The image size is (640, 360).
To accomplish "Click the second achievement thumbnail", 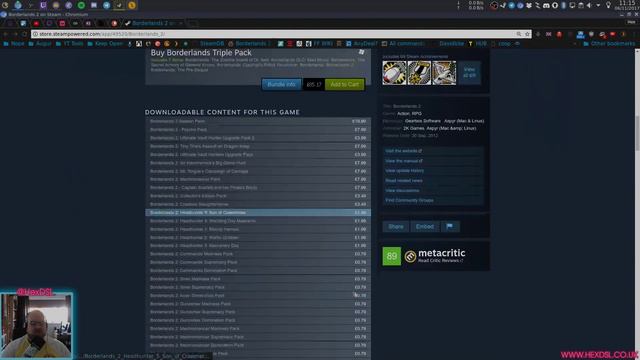I will (419, 73).
